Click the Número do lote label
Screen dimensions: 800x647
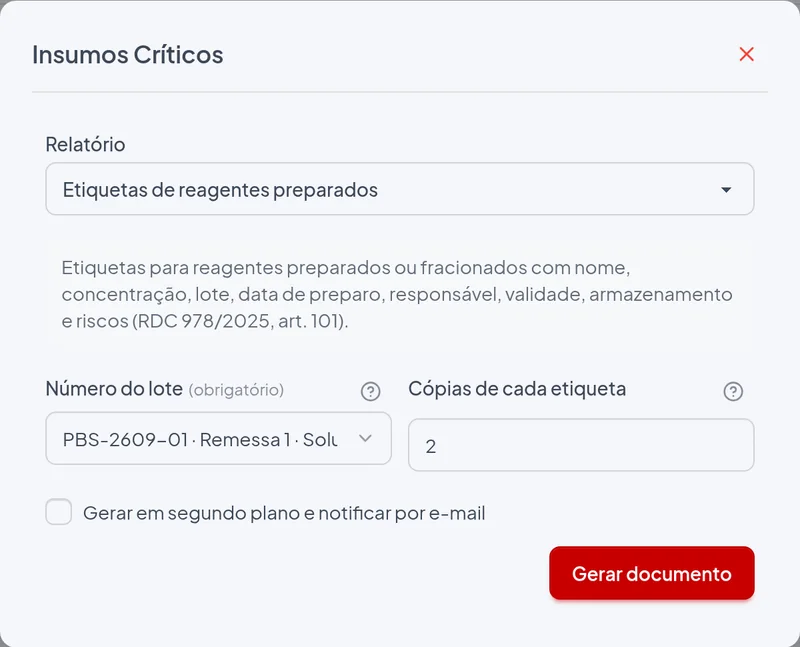[x=114, y=389]
